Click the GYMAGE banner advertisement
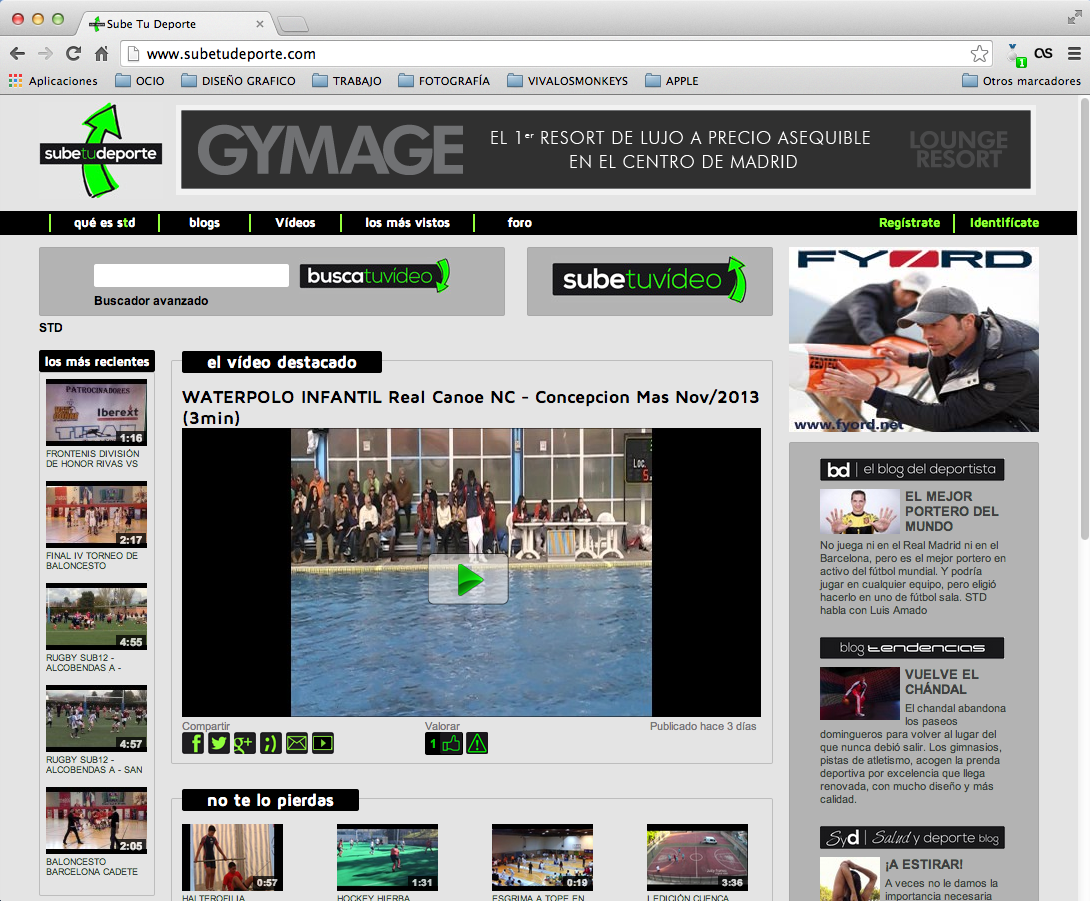The image size is (1090, 901). point(606,149)
